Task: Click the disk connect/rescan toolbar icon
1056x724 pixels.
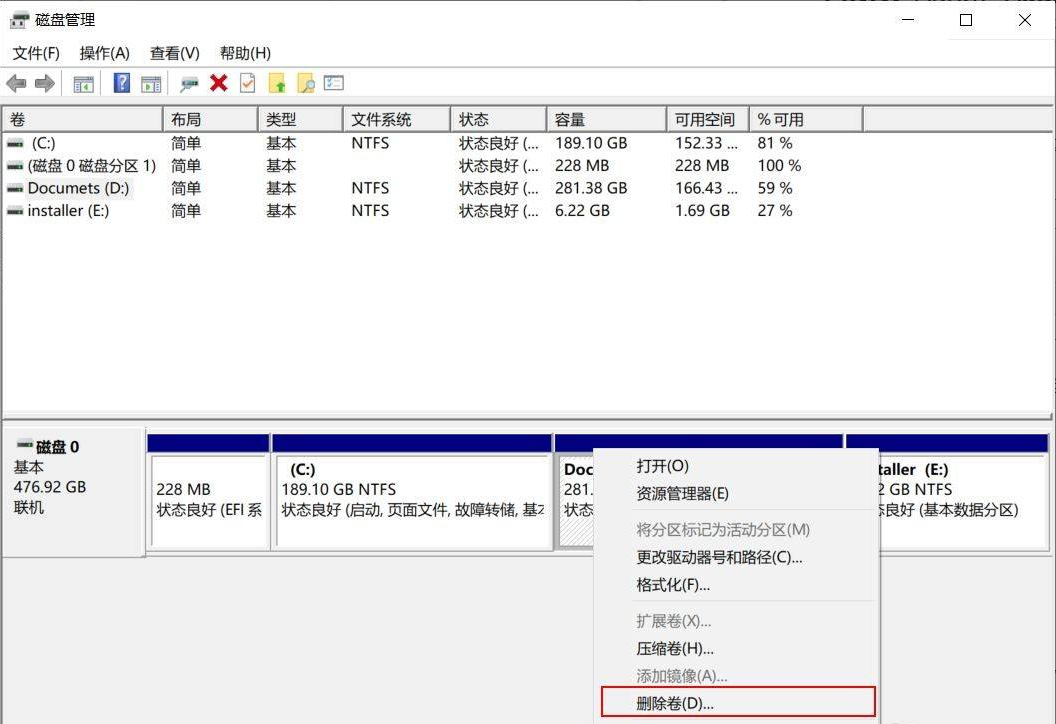Action: pos(189,84)
